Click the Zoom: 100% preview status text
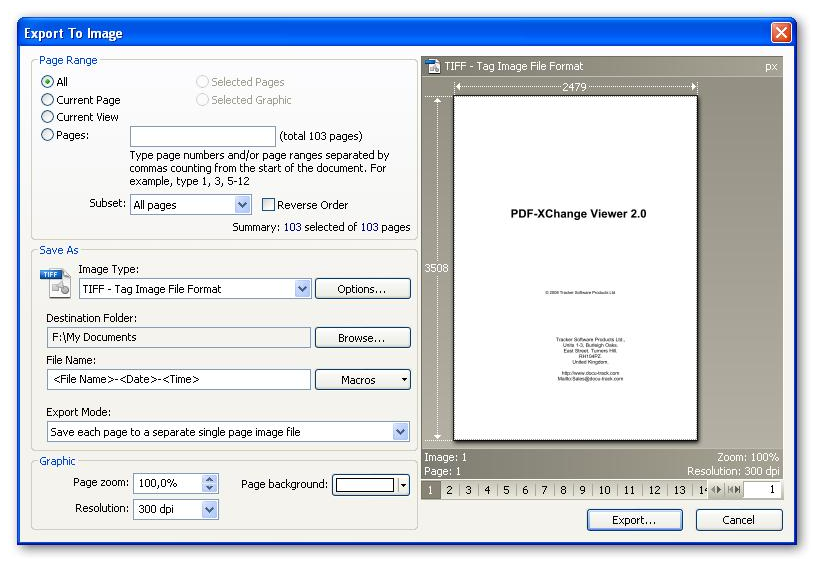This screenshot has width=819, height=567. coord(748,457)
